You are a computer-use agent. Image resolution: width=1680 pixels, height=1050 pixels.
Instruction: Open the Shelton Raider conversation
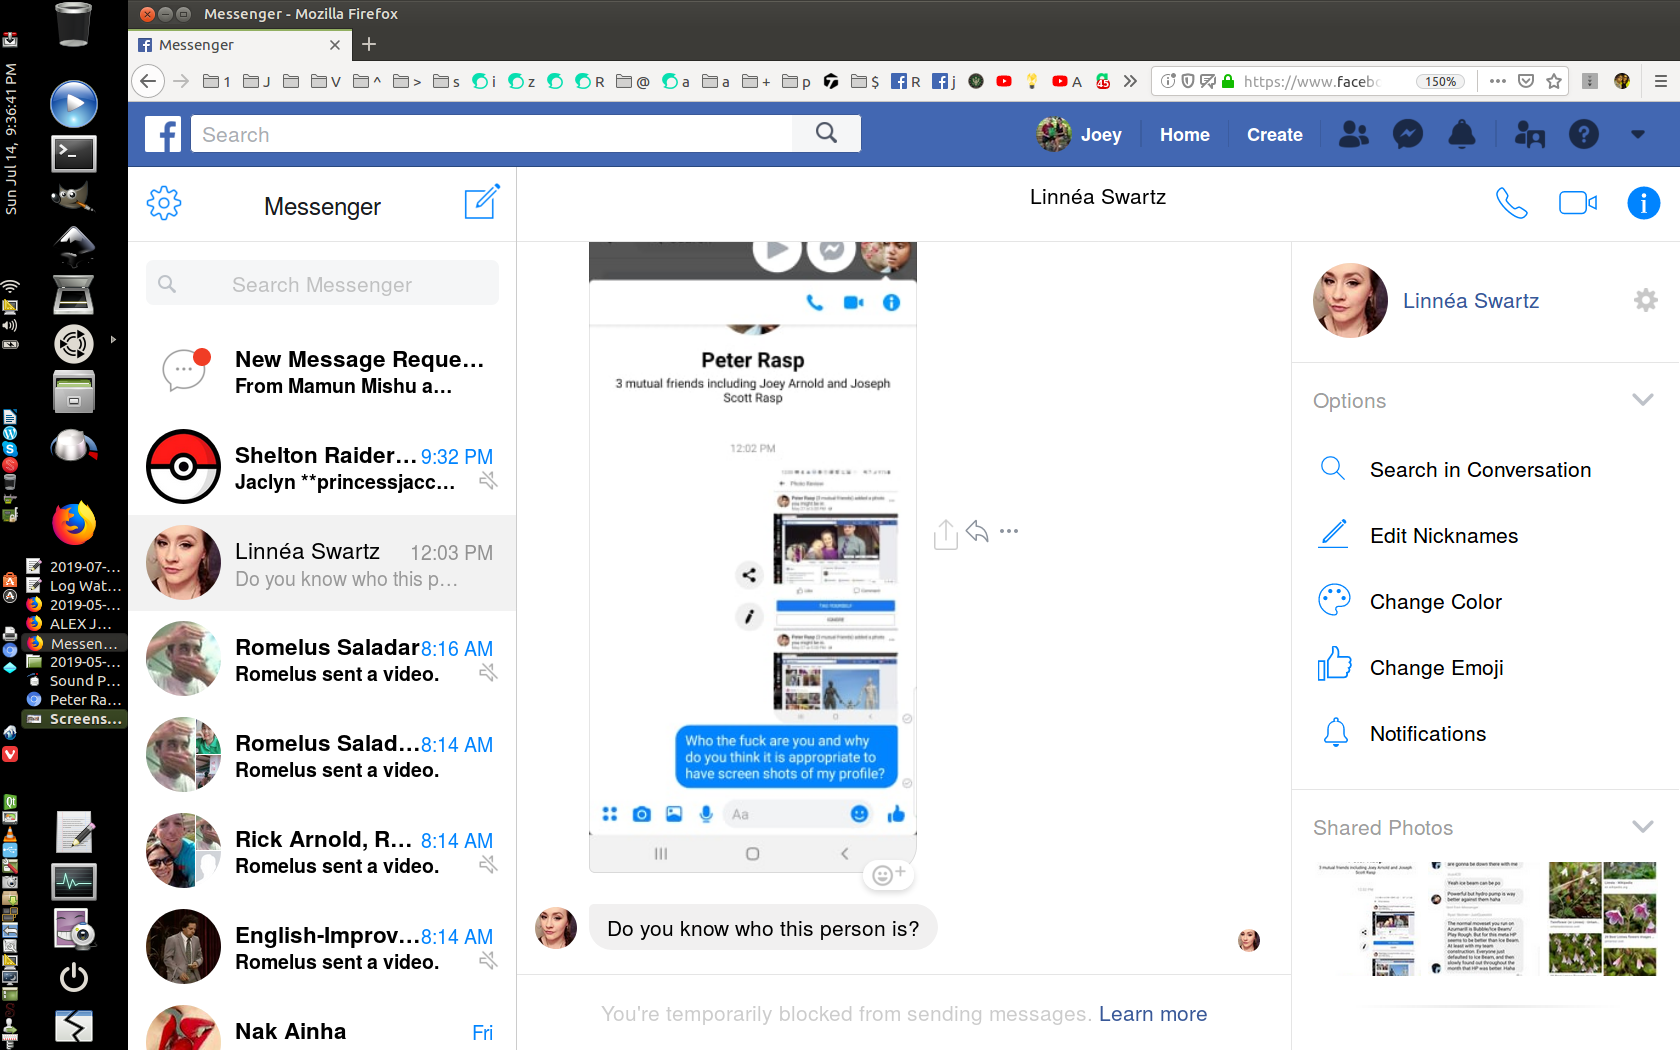point(322,467)
